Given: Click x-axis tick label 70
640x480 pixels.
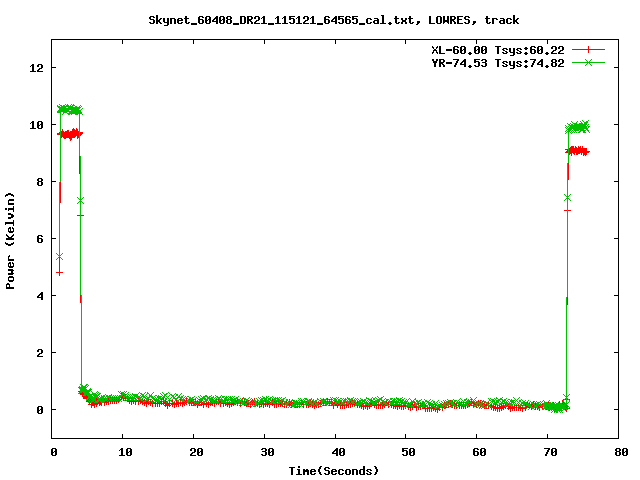Looking at the screenshot, I should click(x=550, y=452).
